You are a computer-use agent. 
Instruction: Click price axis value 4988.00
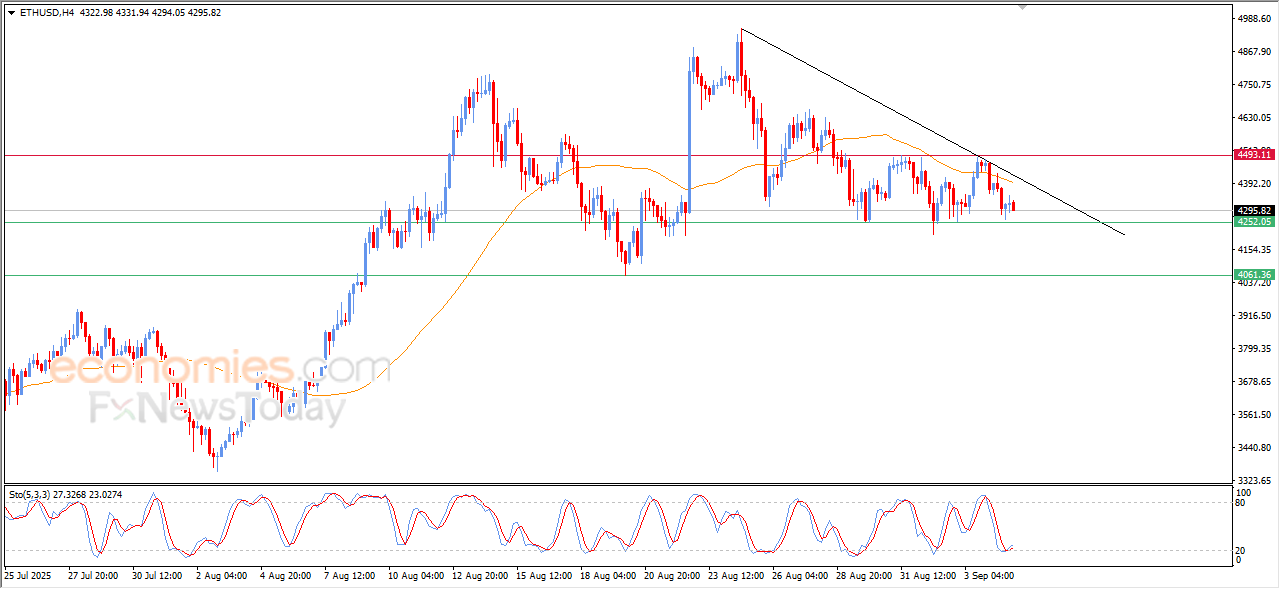click(x=1253, y=18)
